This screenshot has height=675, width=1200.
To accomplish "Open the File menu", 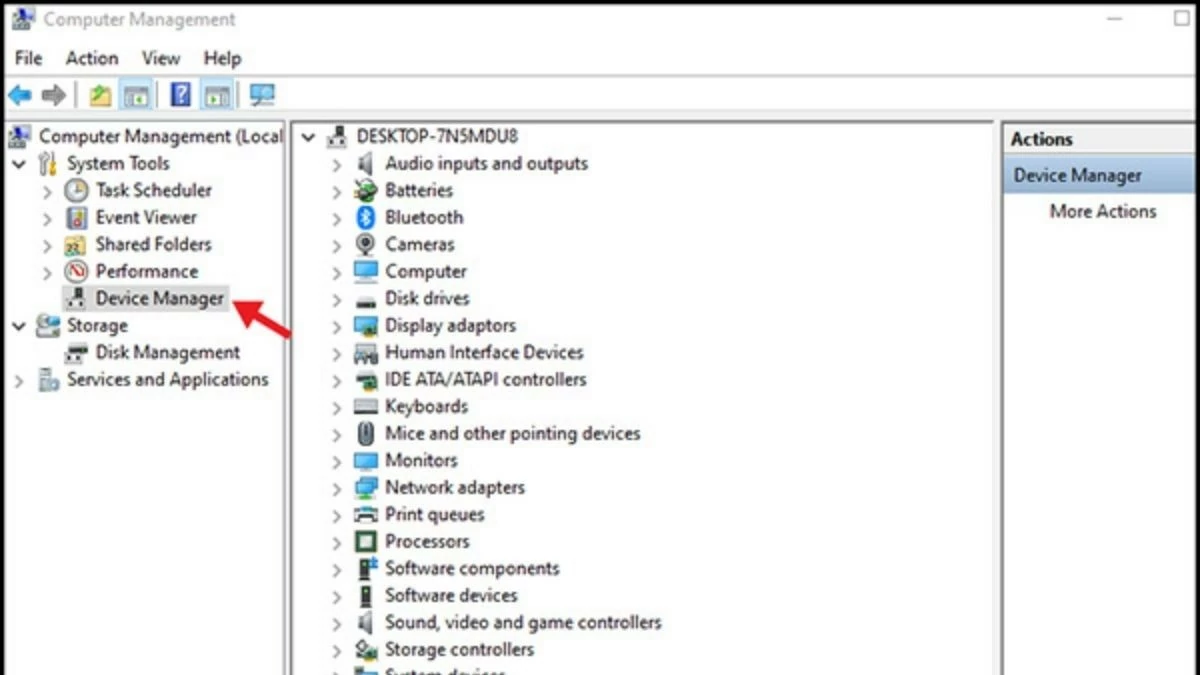I will (27, 58).
